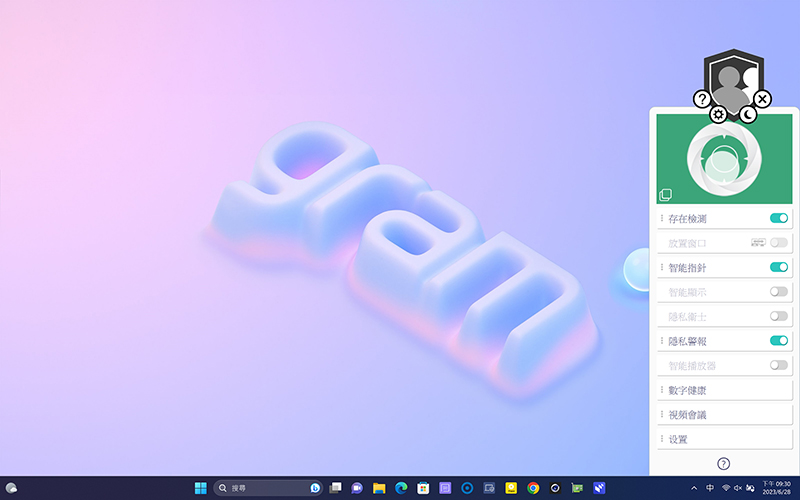Image resolution: width=800 pixels, height=500 pixels.
Task: Click the shield user avatar icon
Action: (x=733, y=78)
